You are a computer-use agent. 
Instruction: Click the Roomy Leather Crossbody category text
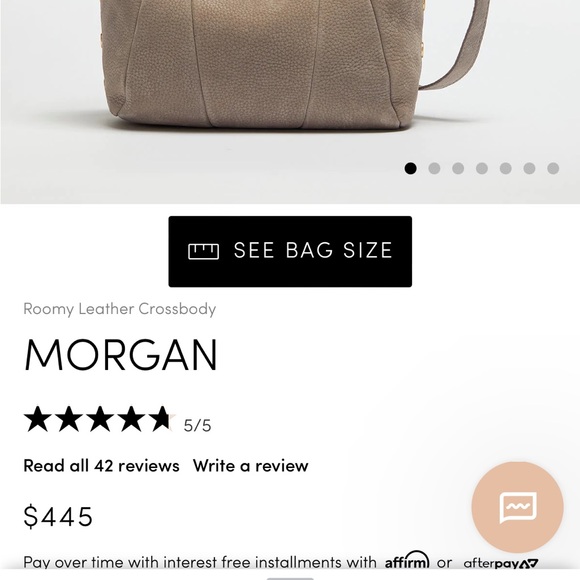pos(119,309)
